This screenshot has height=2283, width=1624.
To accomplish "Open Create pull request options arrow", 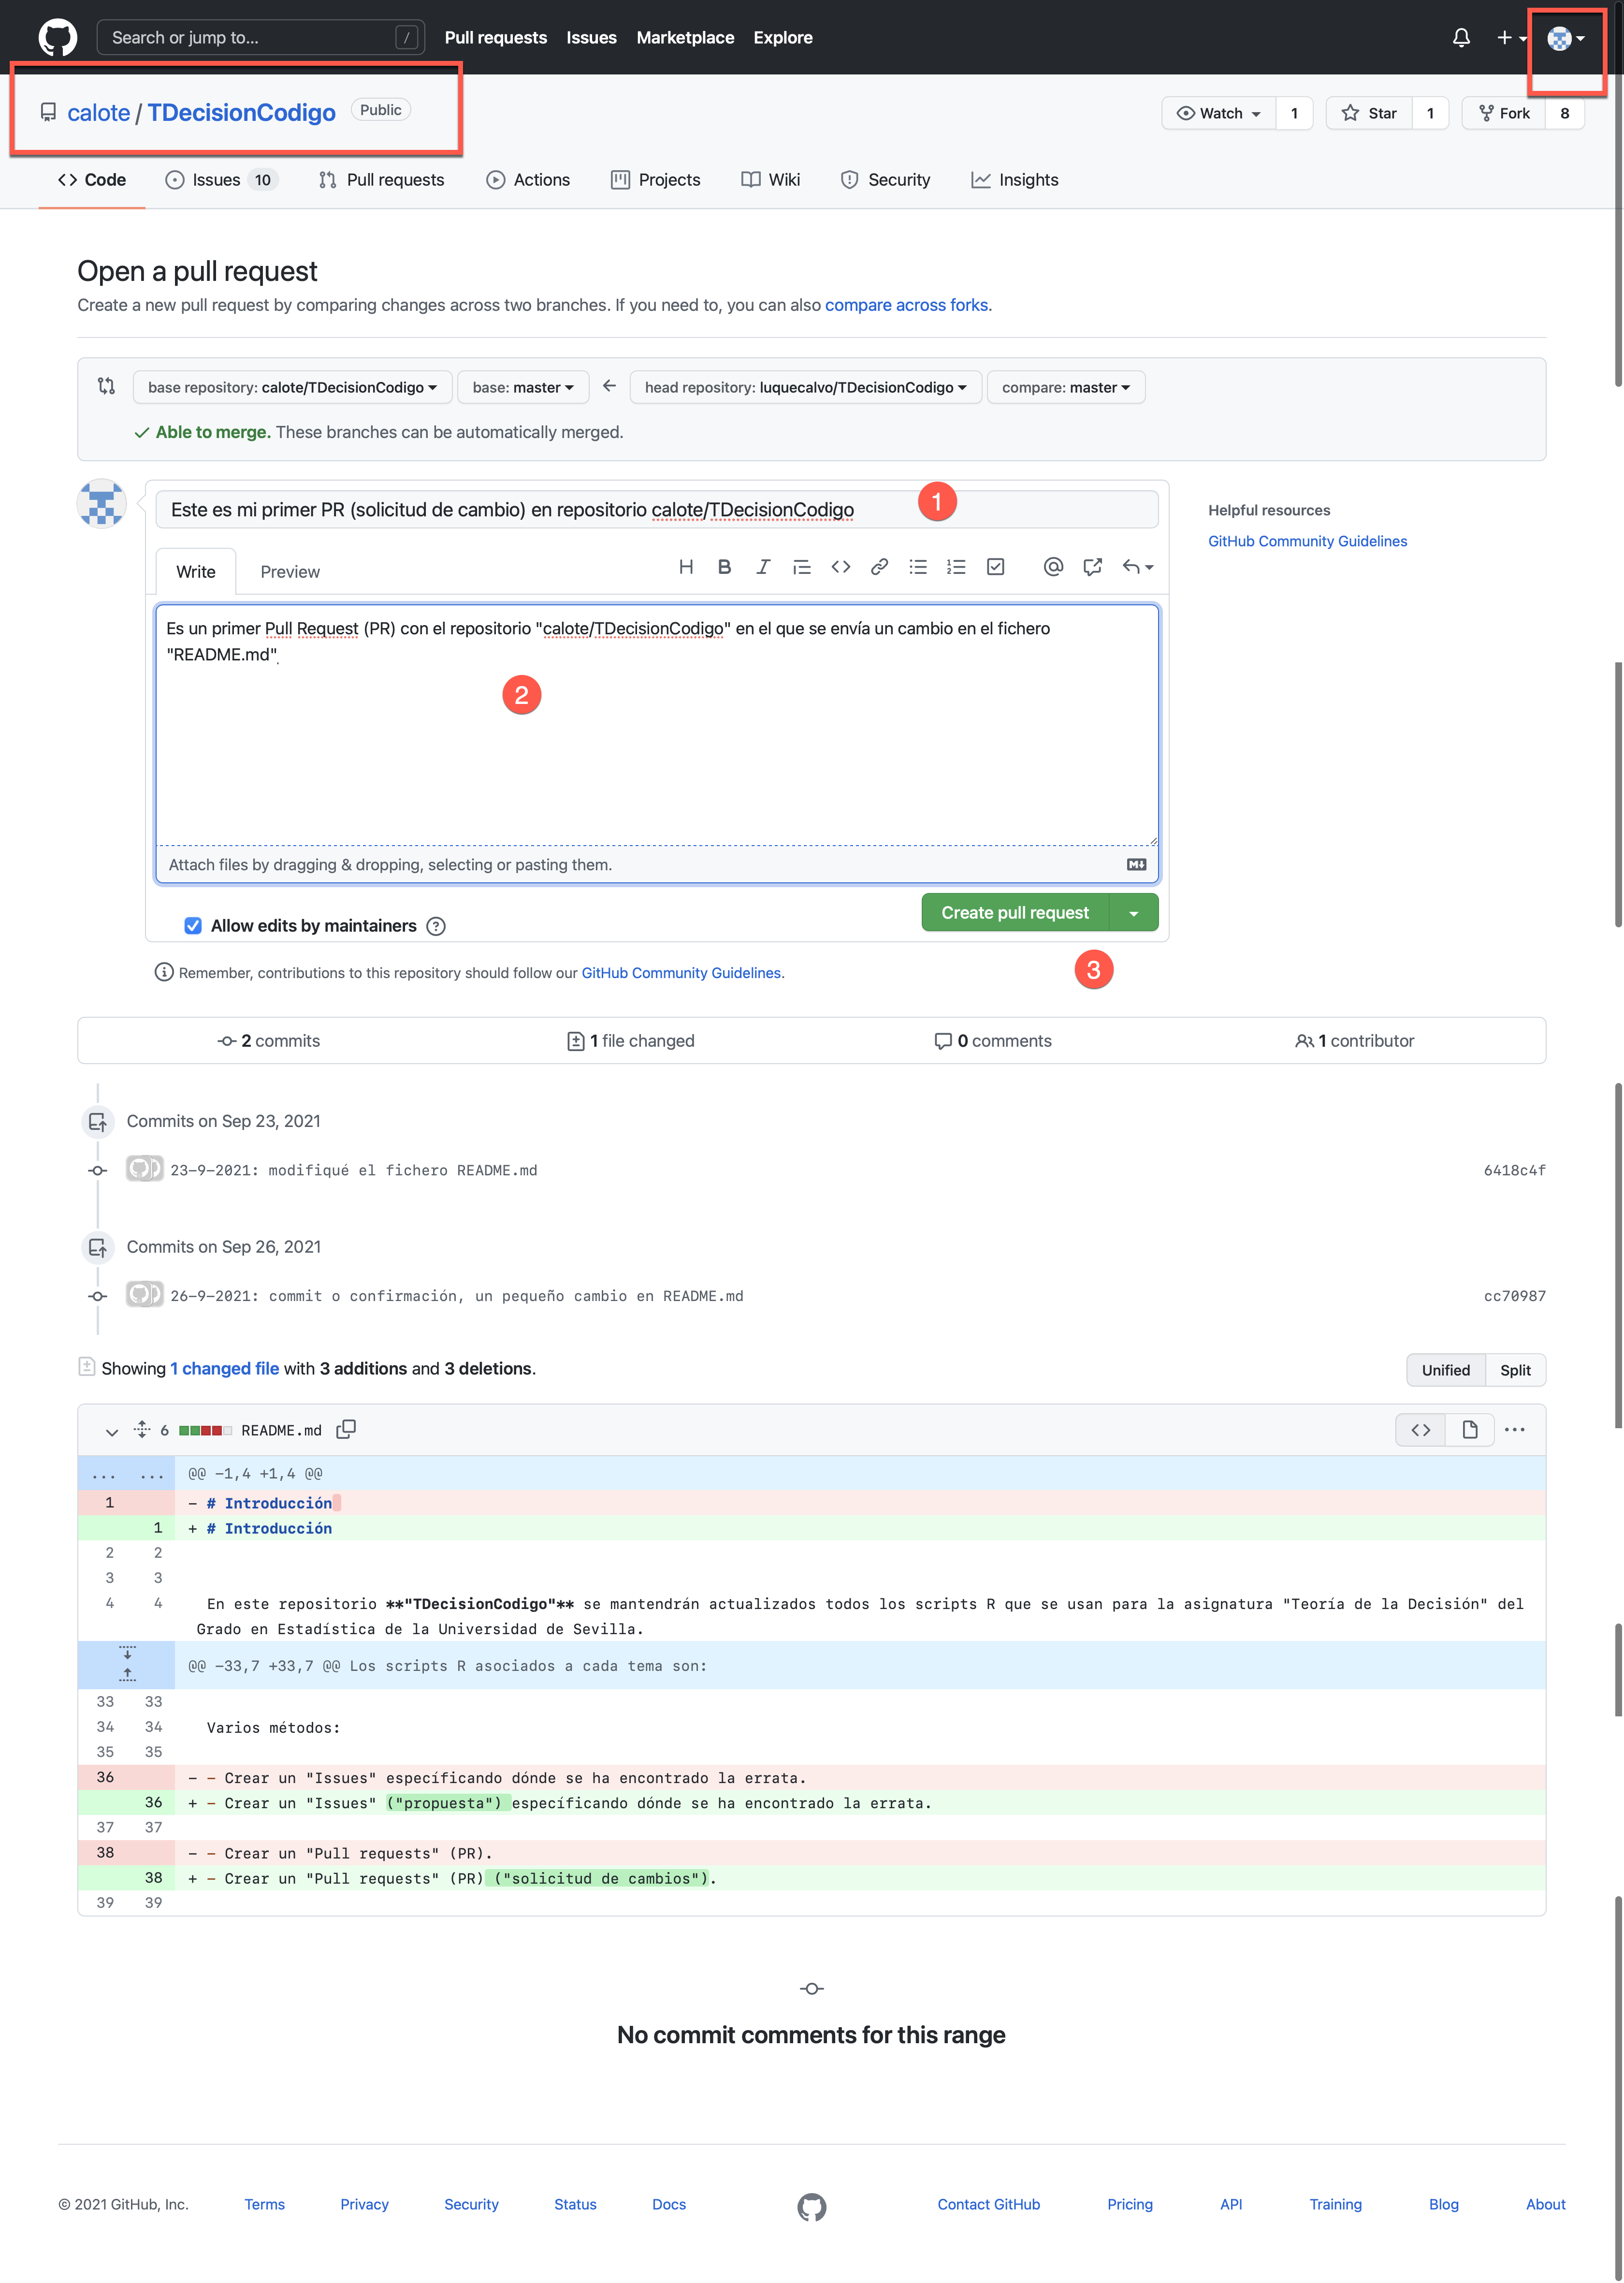I will point(1133,913).
